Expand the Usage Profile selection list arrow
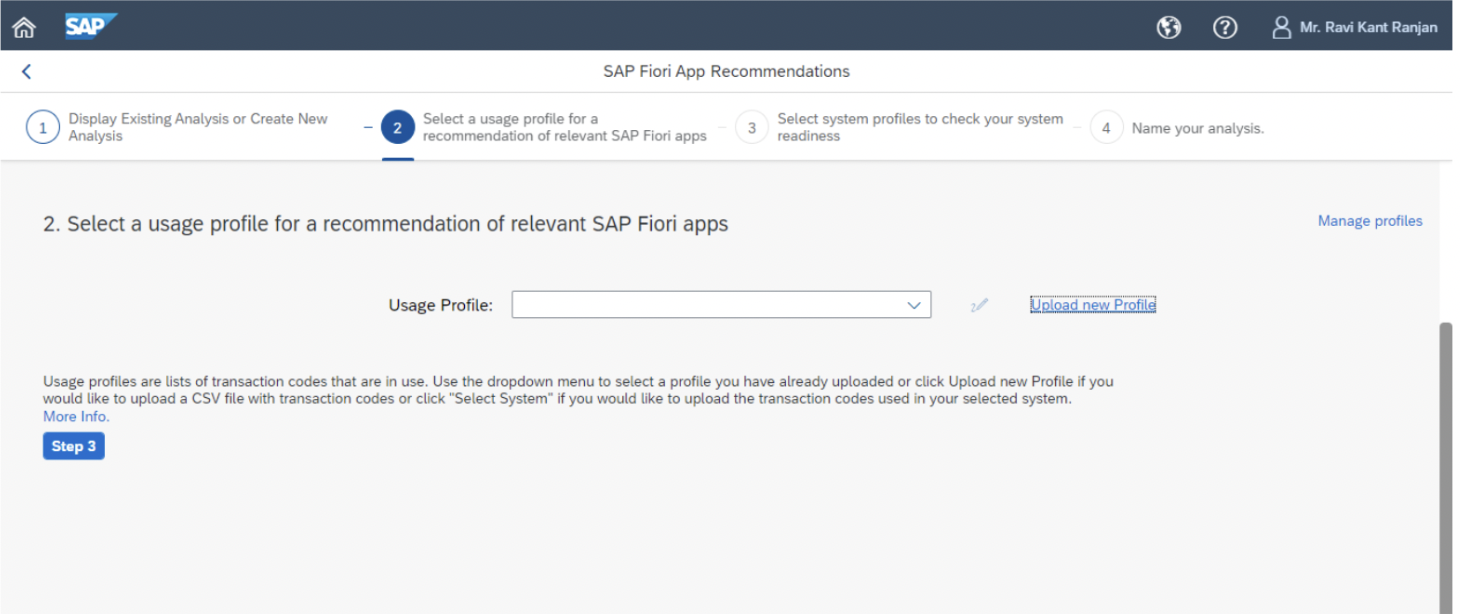1460x614 pixels. (x=912, y=305)
